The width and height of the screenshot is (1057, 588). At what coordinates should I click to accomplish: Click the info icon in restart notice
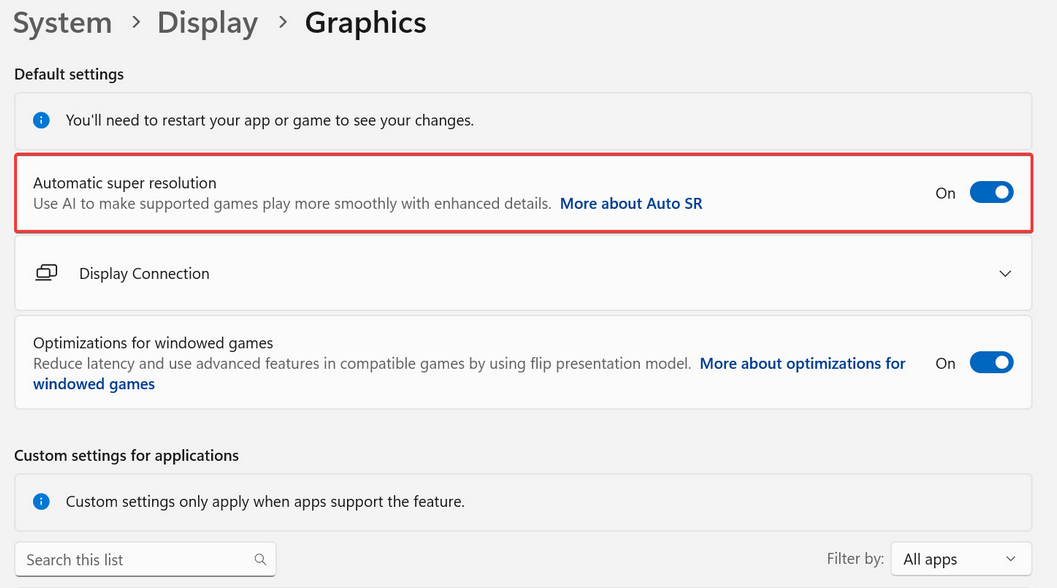point(41,120)
